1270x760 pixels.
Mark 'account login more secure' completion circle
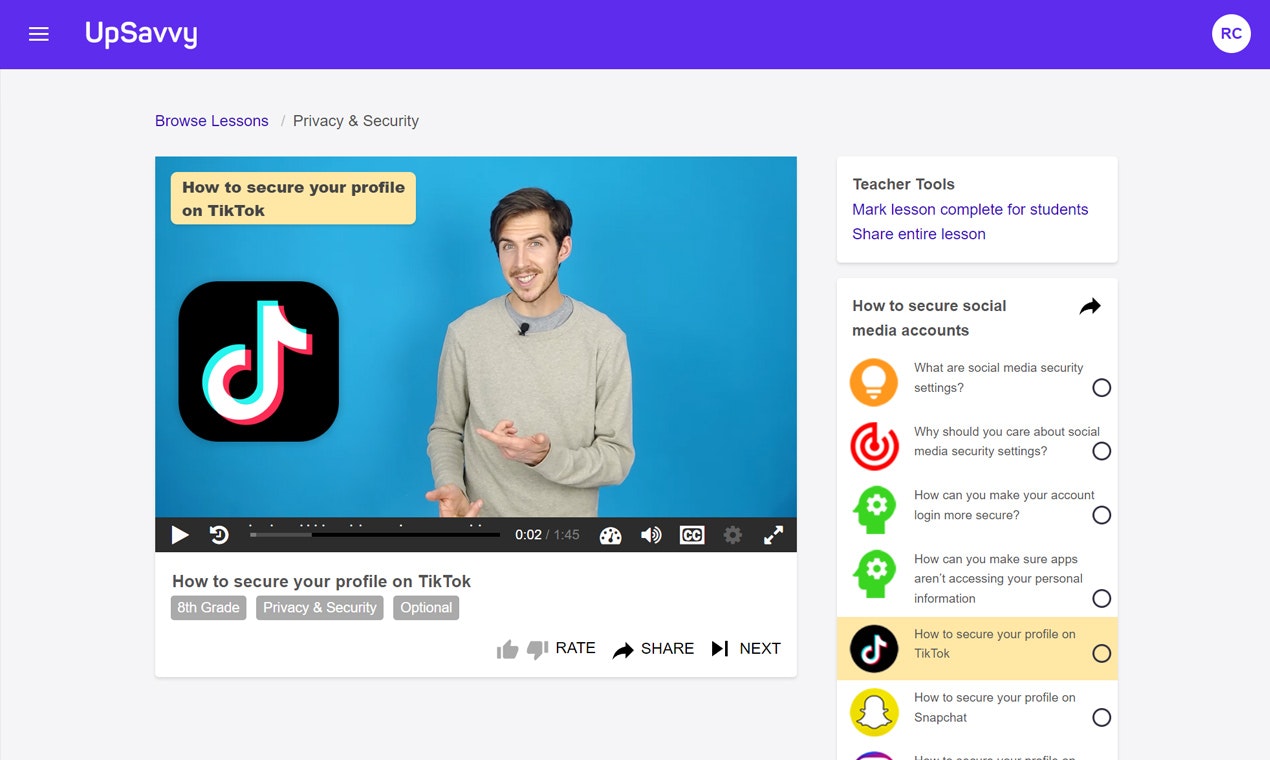pyautogui.click(x=1101, y=515)
